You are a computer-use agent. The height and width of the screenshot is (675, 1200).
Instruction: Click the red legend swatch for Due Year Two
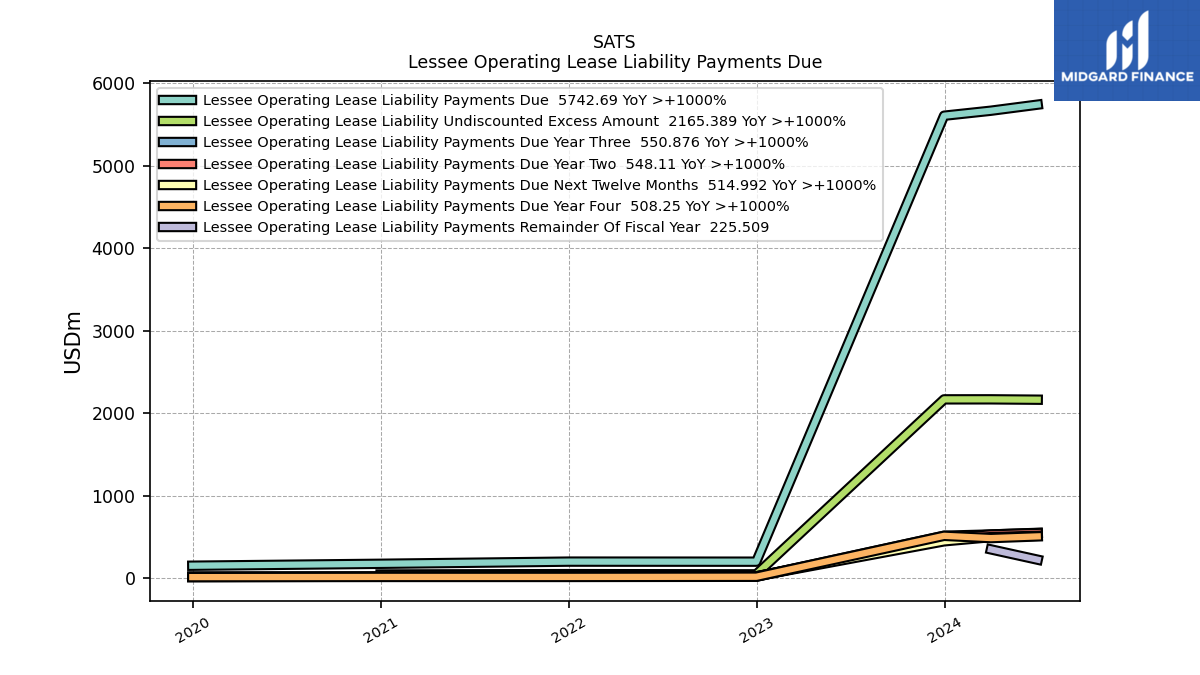pos(178,164)
